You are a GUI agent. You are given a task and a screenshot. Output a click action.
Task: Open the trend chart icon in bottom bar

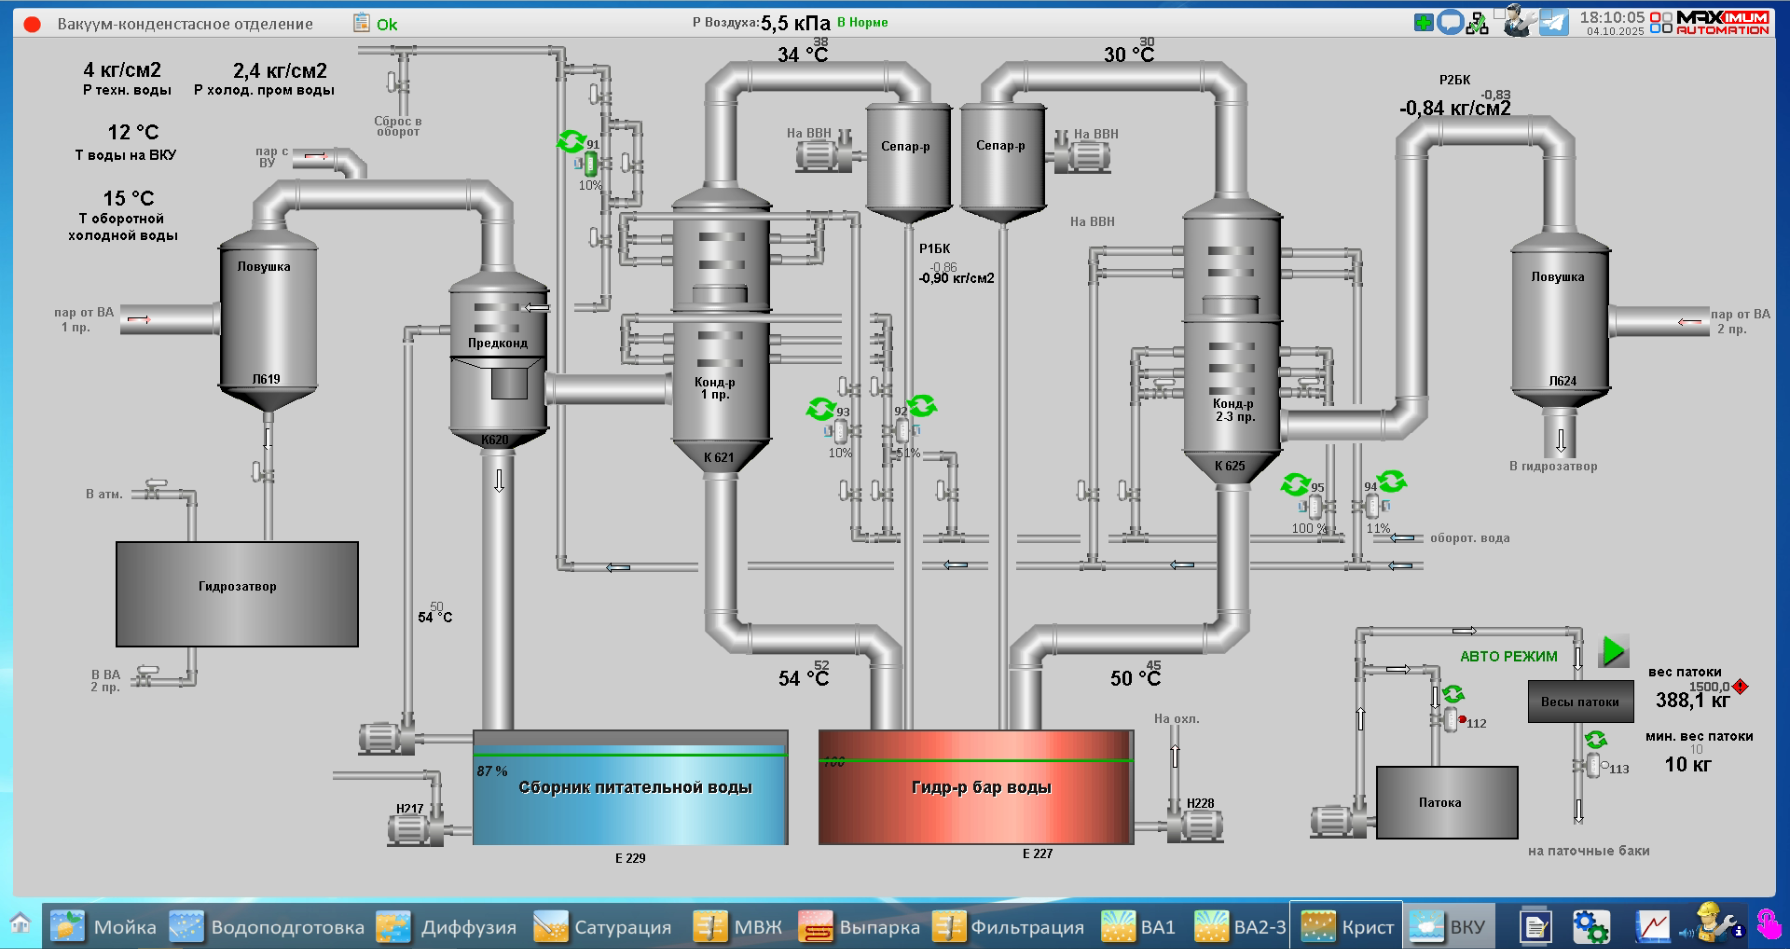click(1652, 926)
